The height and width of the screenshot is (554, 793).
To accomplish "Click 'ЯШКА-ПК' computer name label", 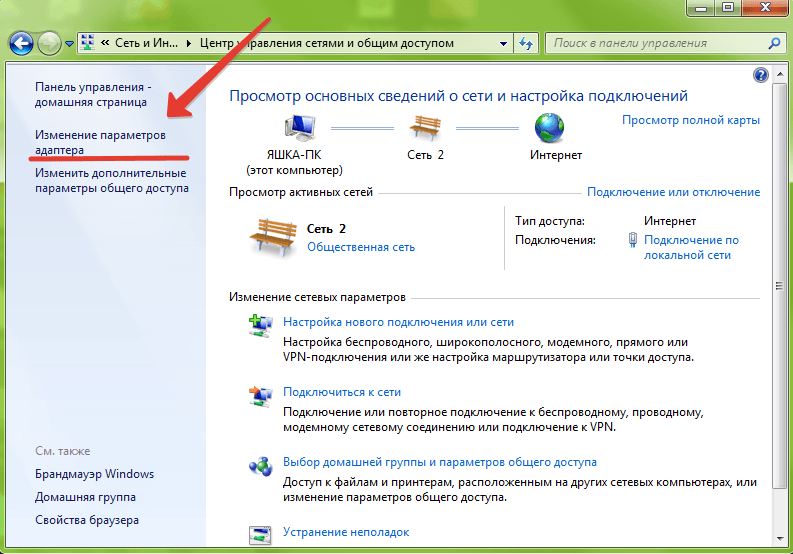I will coord(294,155).
